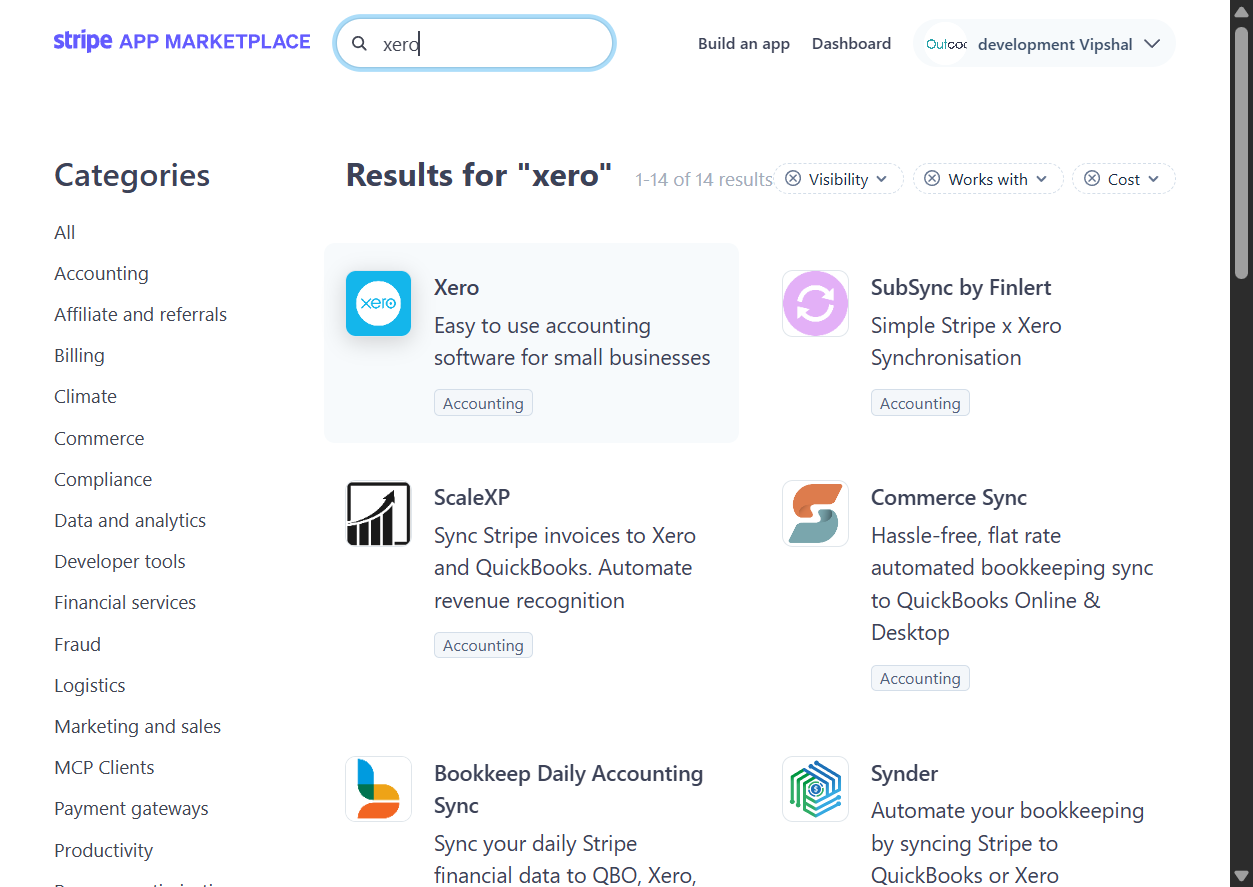
Task: Click the Results for "xero" heading
Action: point(479,175)
